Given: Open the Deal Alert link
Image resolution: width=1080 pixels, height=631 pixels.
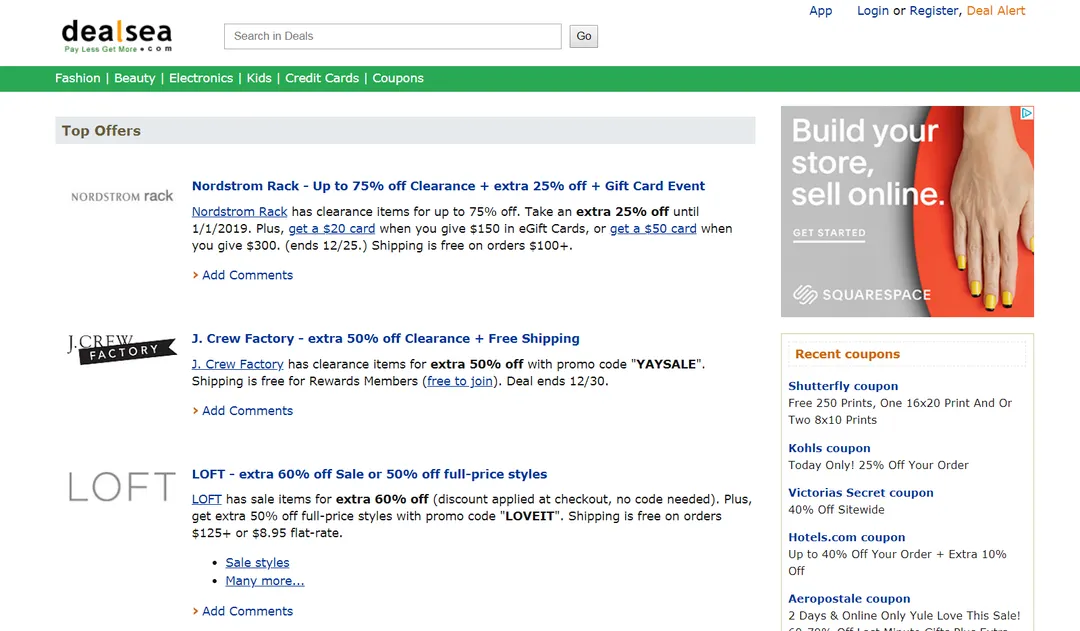Looking at the screenshot, I should pos(996,11).
